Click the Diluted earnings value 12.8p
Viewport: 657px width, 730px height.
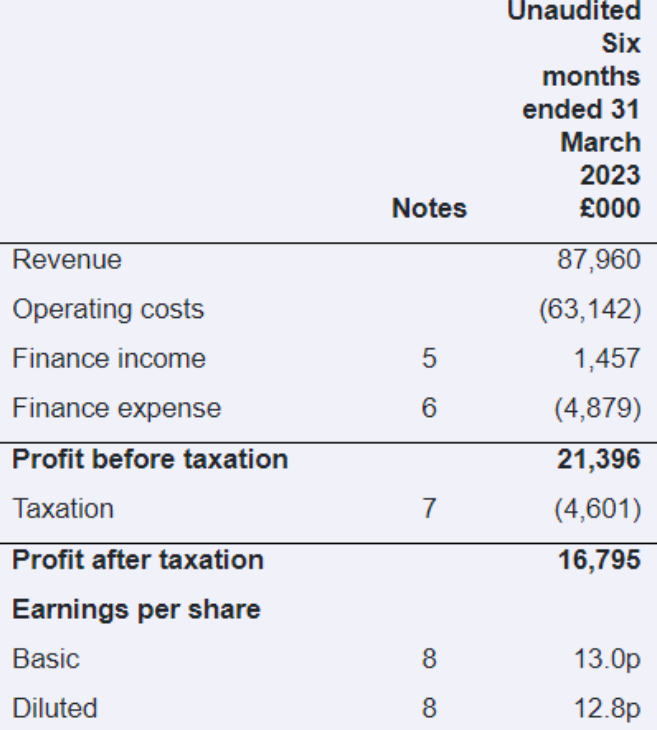(x=607, y=709)
